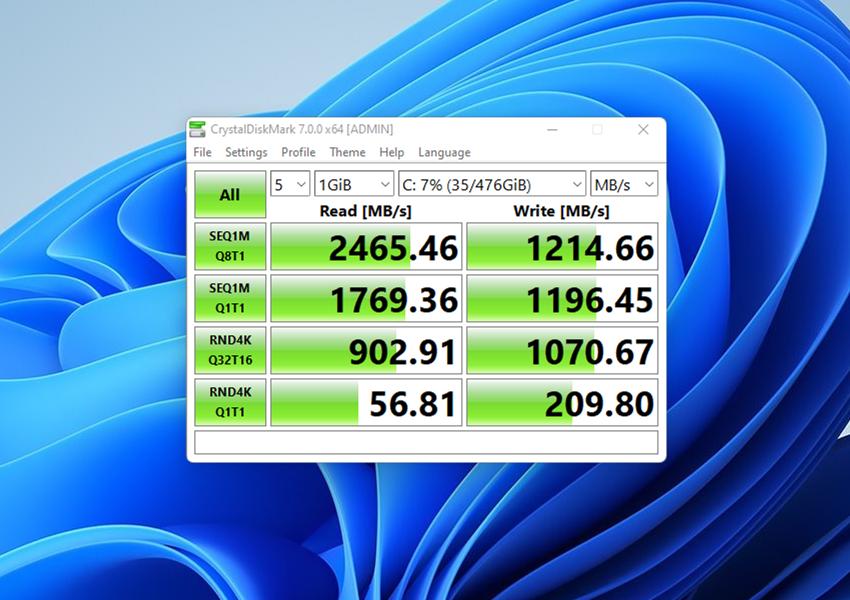
Task: Run the SEQ1M Q1T1 test
Action: [x=230, y=298]
